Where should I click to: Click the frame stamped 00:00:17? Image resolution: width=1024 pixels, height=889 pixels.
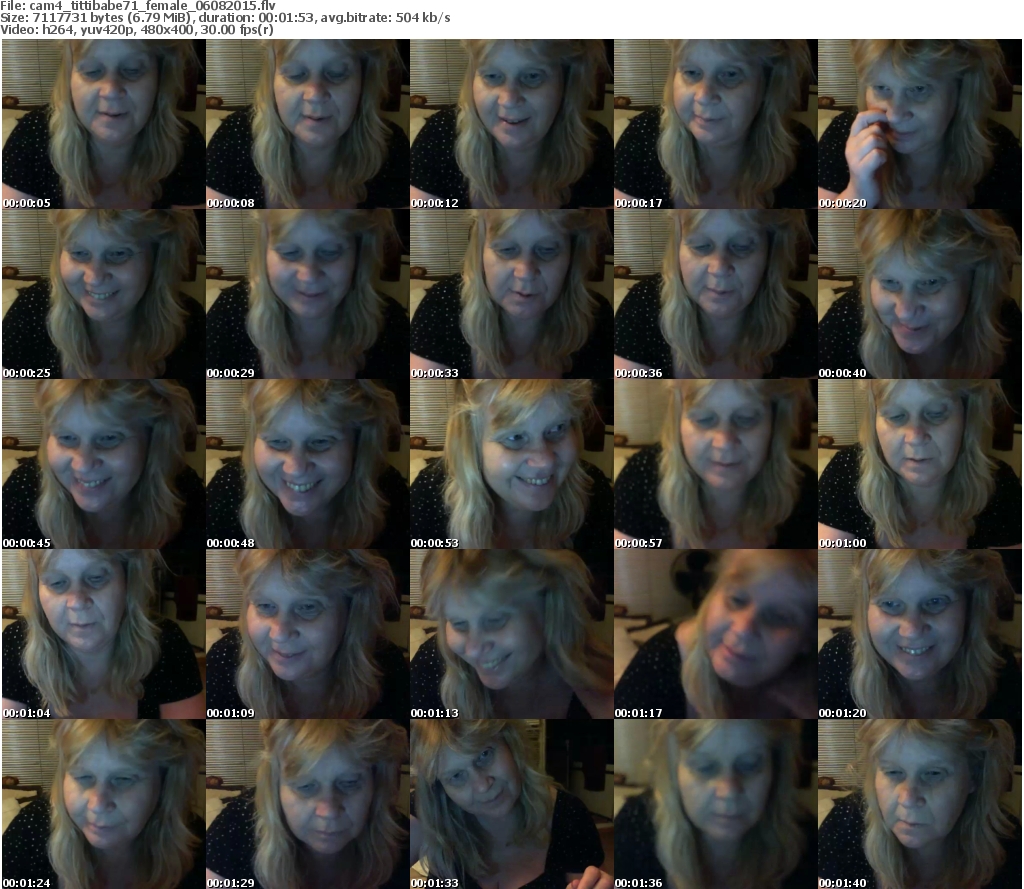tap(716, 124)
